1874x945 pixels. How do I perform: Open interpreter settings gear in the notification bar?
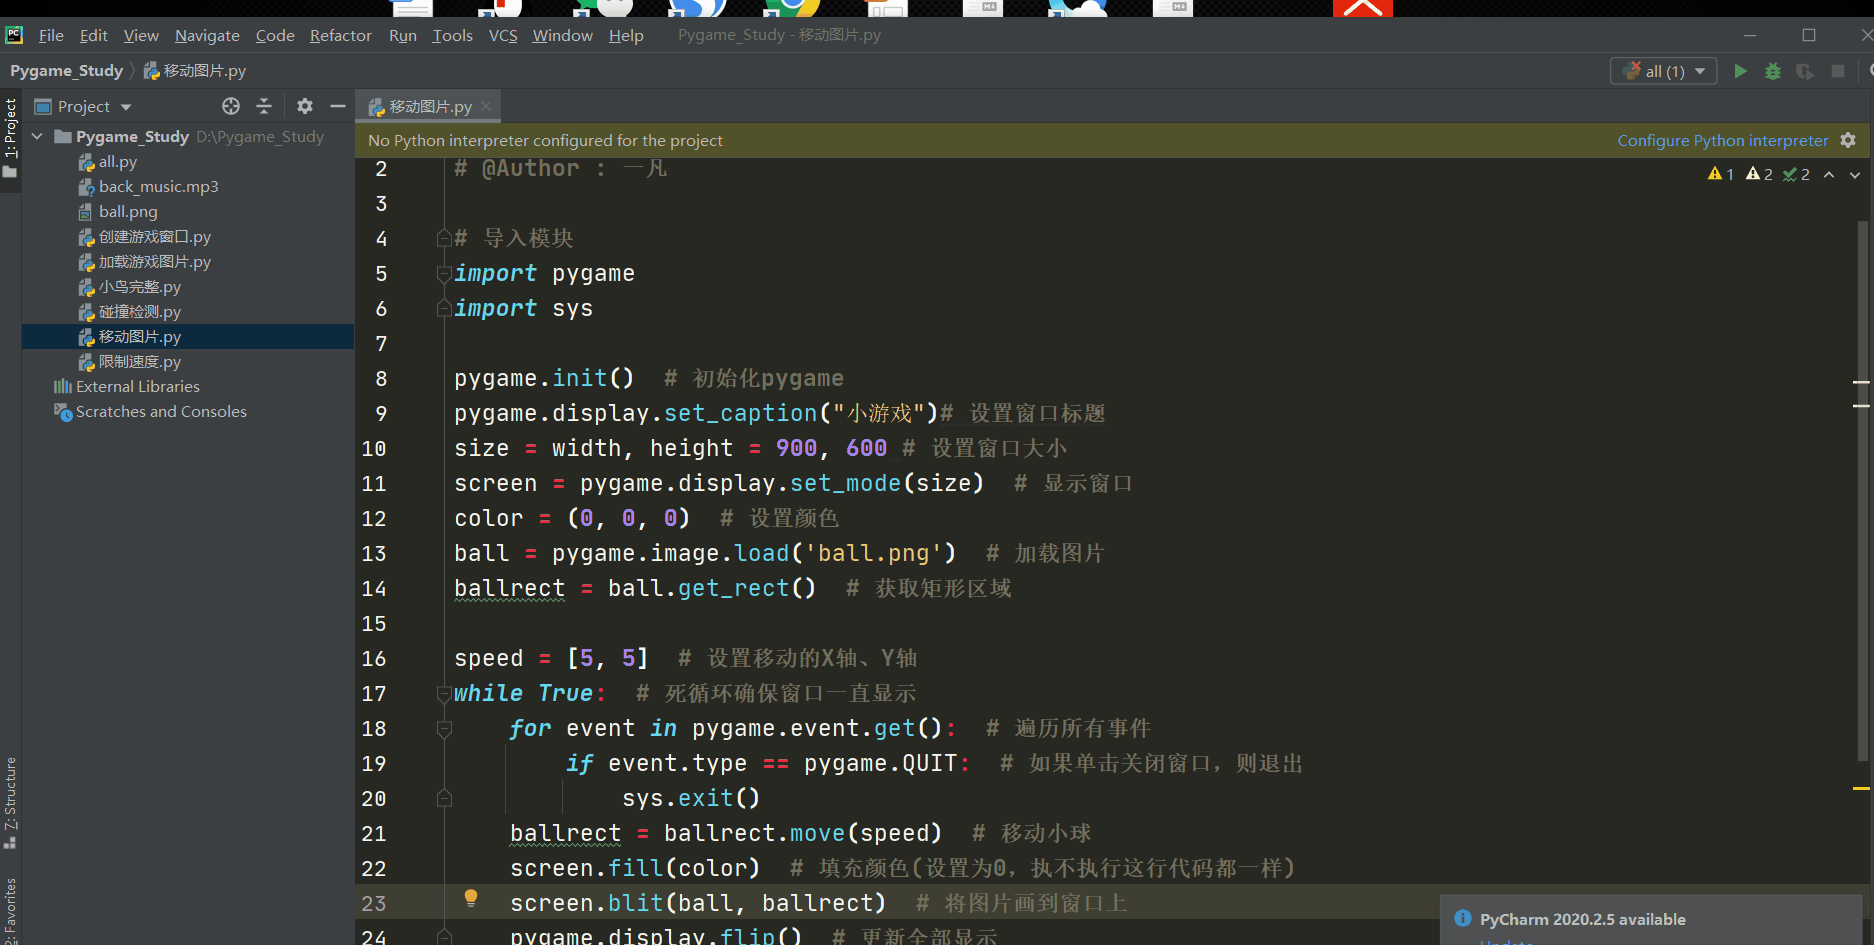(x=1848, y=140)
